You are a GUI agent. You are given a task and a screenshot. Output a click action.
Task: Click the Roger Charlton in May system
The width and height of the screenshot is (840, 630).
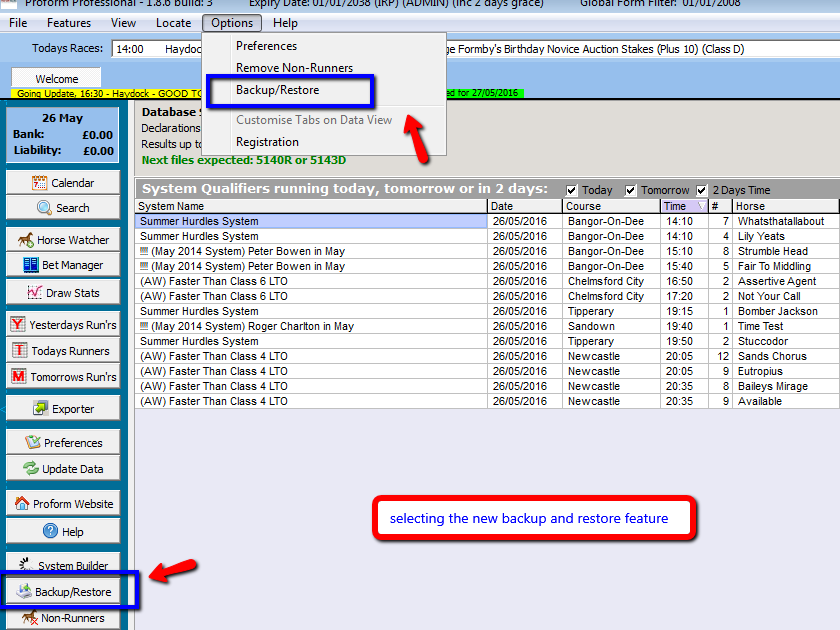(311, 326)
